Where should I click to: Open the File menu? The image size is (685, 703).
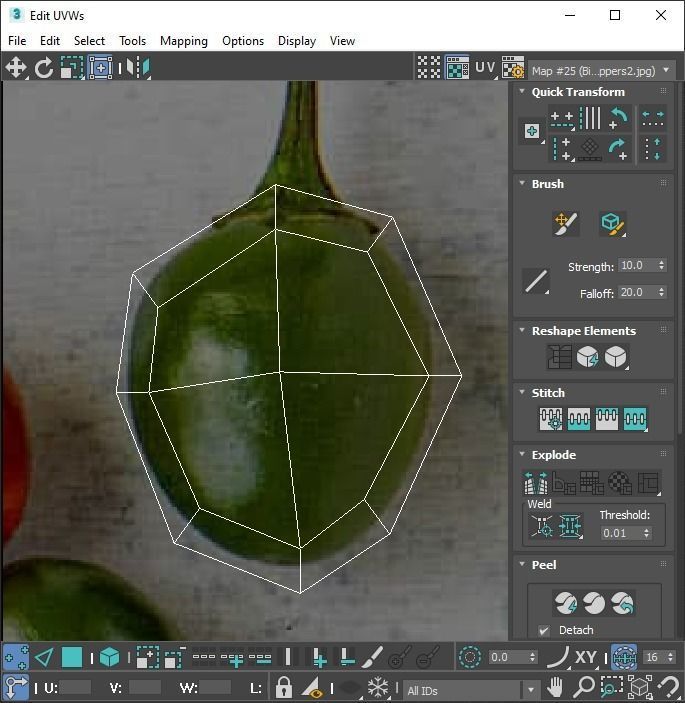coord(17,41)
